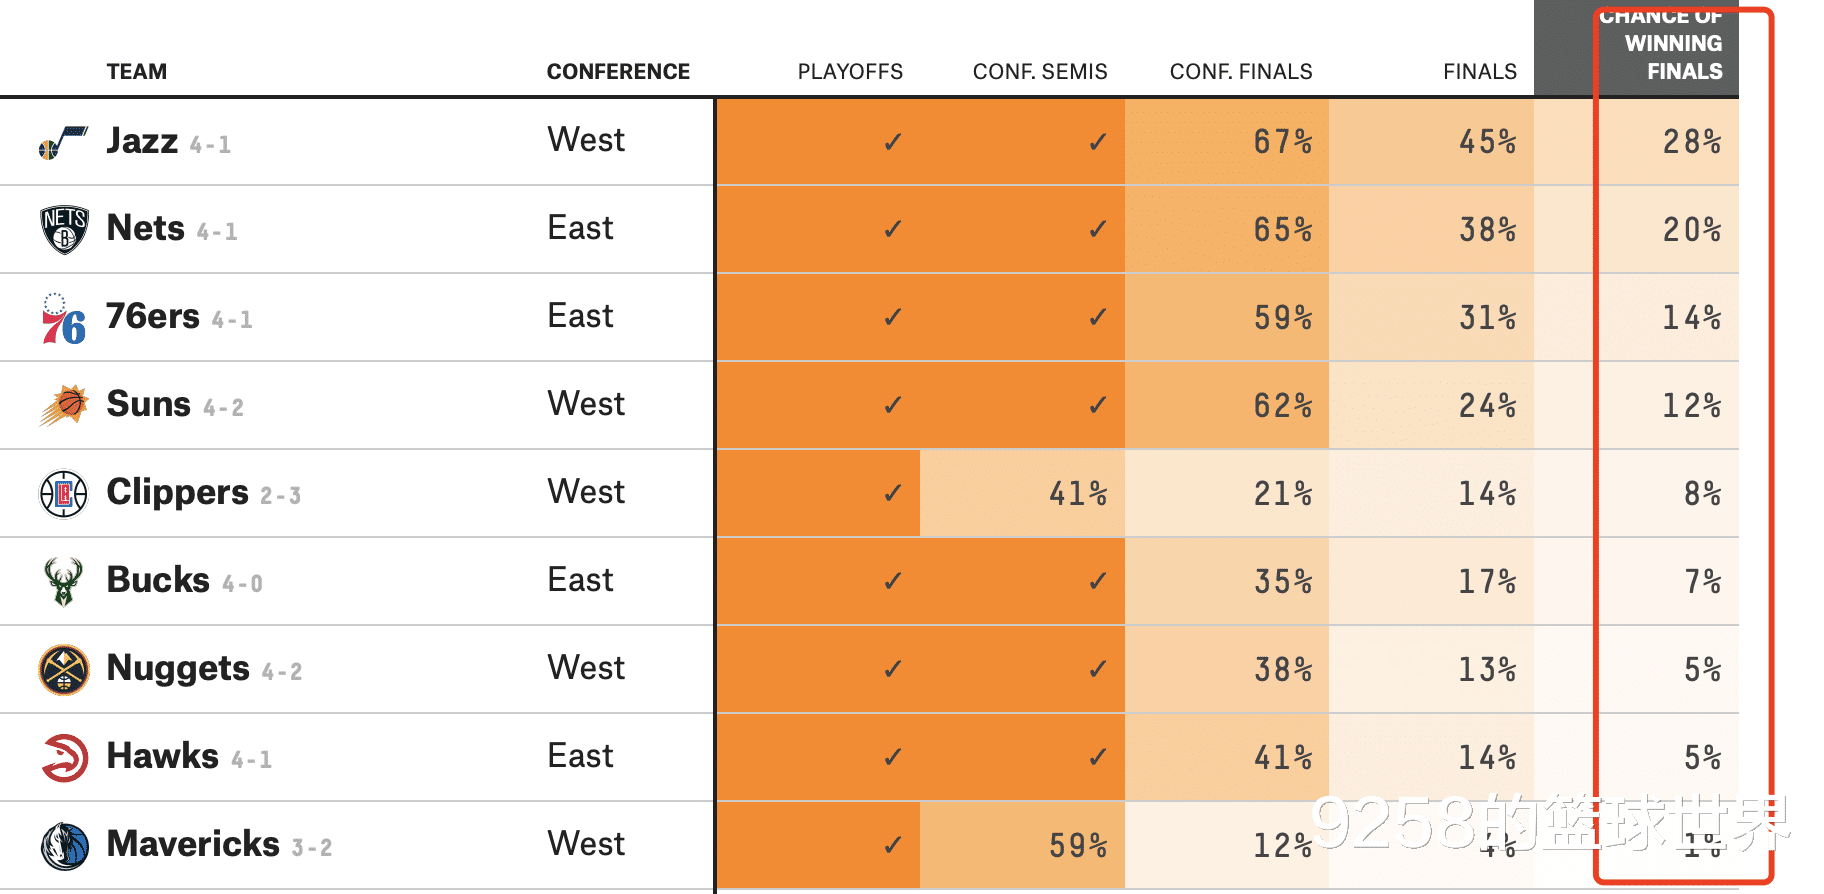Screen dimensions: 1824x894
Task: Sort table by PLAYOFFS column
Action: point(850,72)
